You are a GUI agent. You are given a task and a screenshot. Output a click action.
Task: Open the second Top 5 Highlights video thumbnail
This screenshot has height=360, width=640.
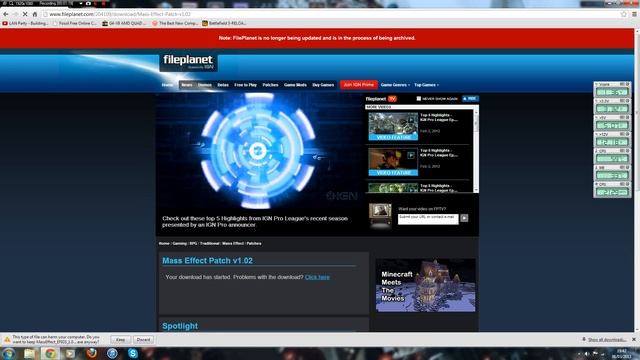(393, 162)
